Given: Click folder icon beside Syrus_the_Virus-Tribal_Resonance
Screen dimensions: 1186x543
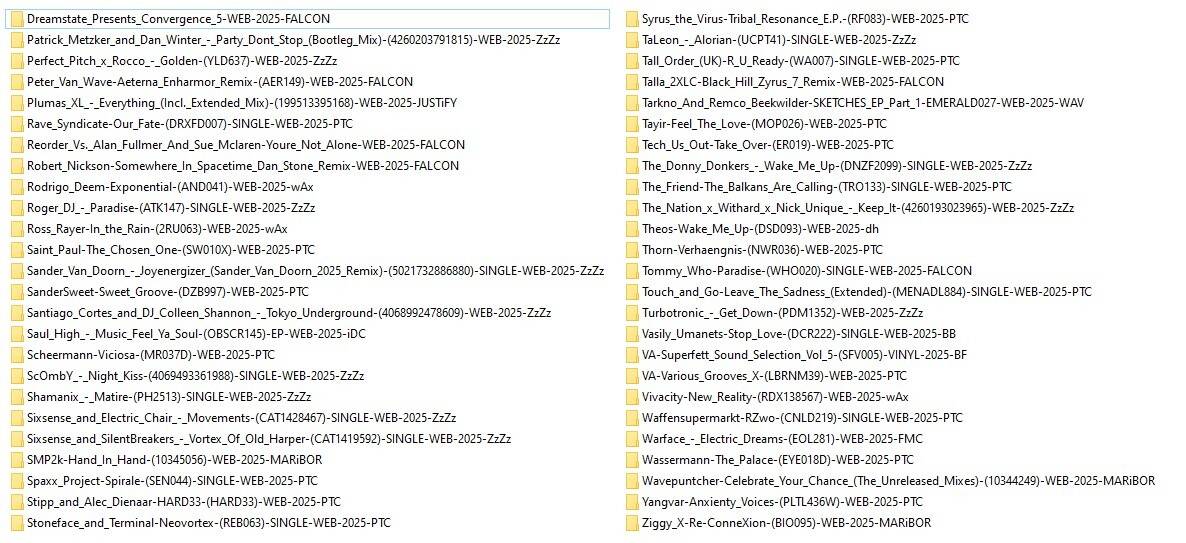Looking at the screenshot, I should coord(632,19).
